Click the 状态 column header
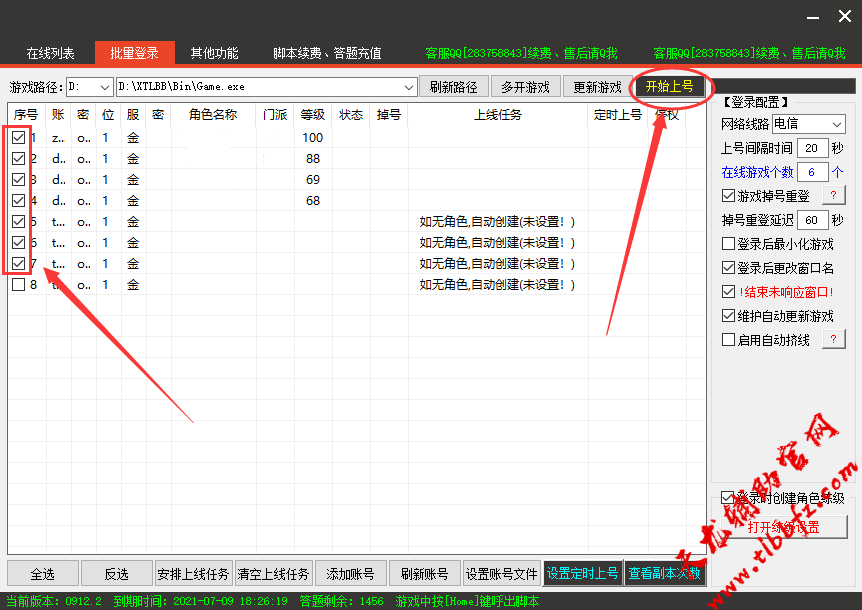This screenshot has width=862, height=610. 351,114
